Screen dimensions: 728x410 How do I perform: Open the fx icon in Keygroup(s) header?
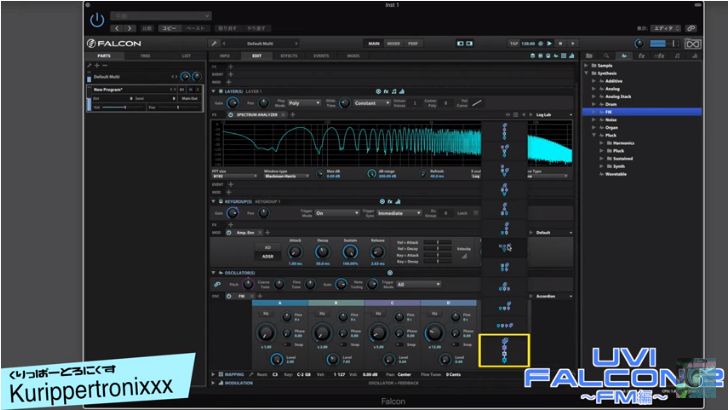click(390, 202)
